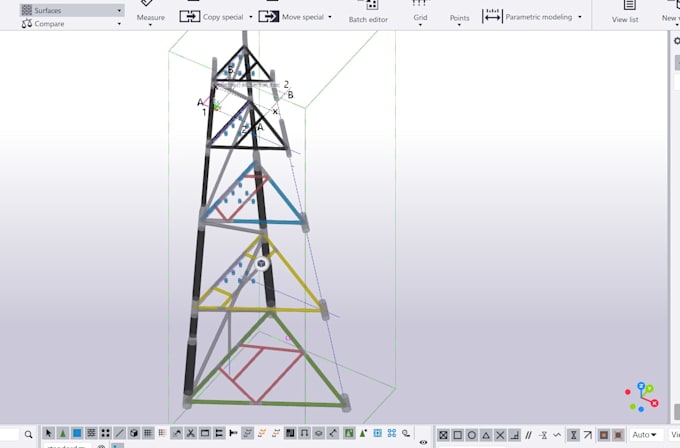Click the blue single-box selection icon
680x448 pixels.
pos(378,433)
